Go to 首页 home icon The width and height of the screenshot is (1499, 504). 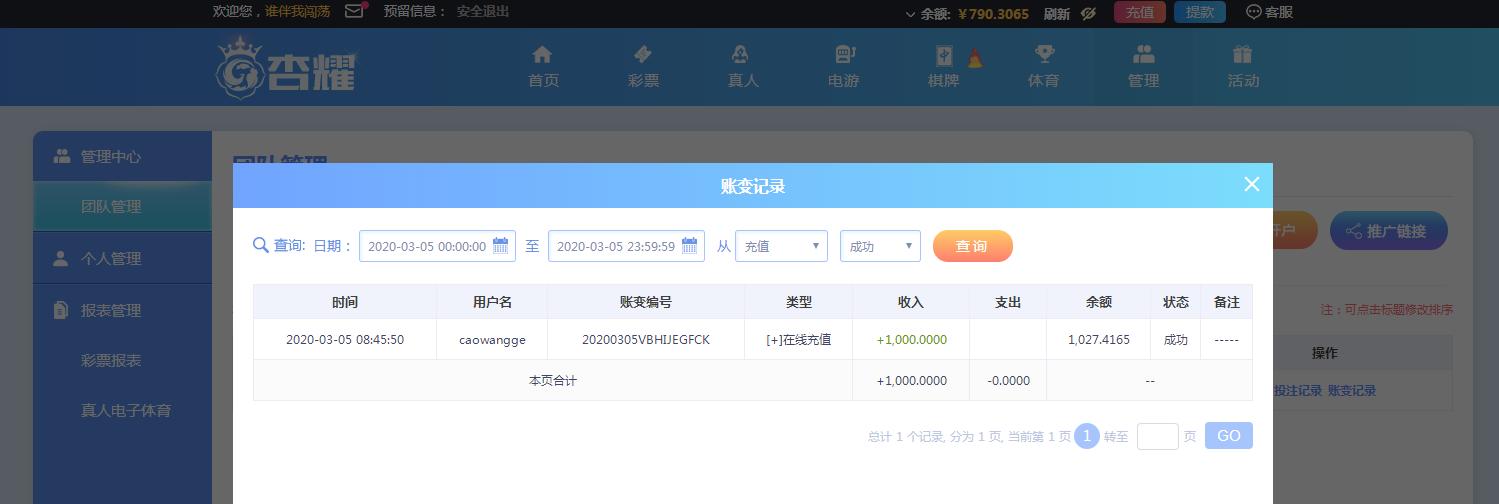[x=543, y=55]
